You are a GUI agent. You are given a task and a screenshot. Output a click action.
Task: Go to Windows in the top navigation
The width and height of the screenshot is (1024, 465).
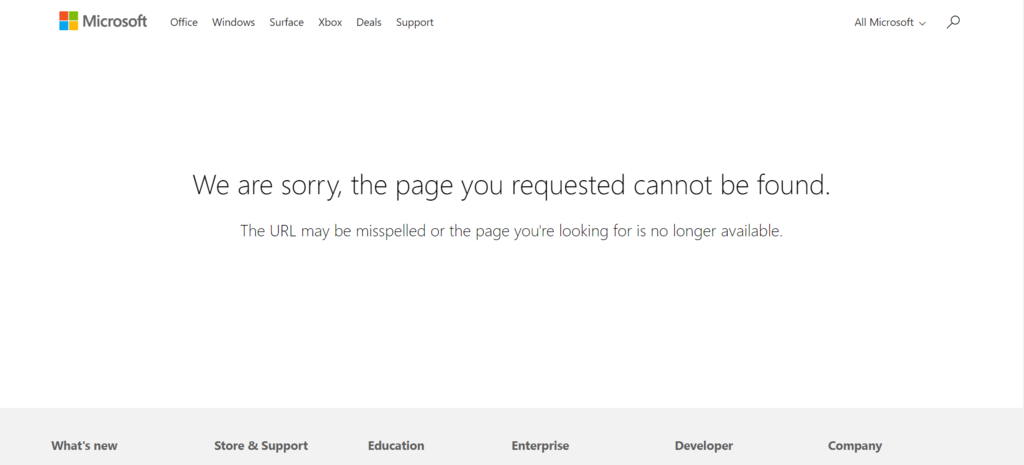(233, 22)
